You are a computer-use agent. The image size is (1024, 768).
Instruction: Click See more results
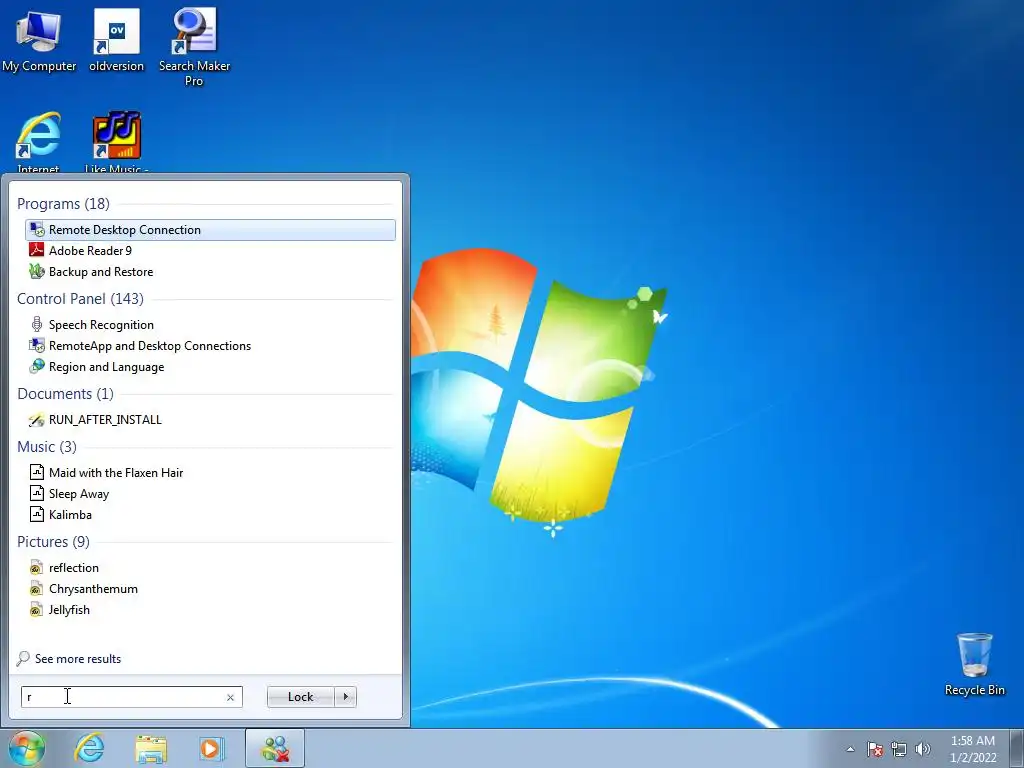click(x=78, y=659)
